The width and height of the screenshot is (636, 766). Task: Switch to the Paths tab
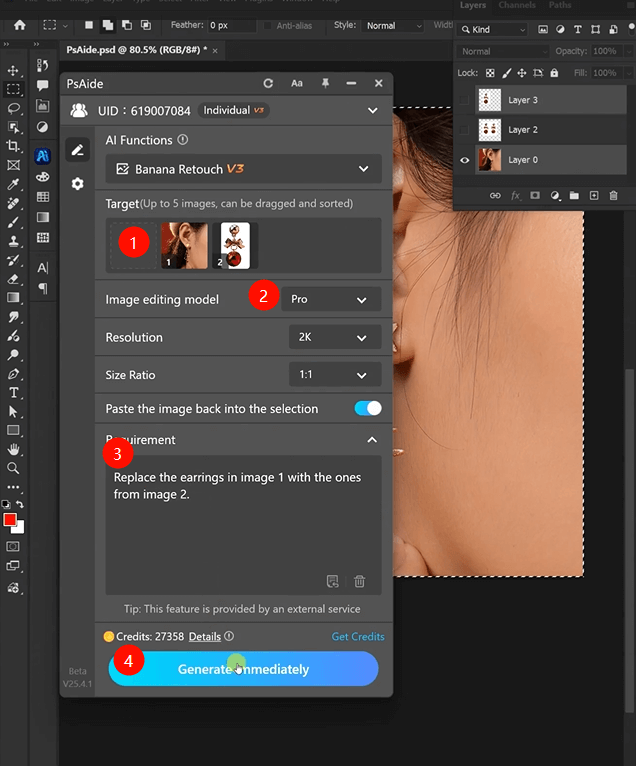point(560,5)
